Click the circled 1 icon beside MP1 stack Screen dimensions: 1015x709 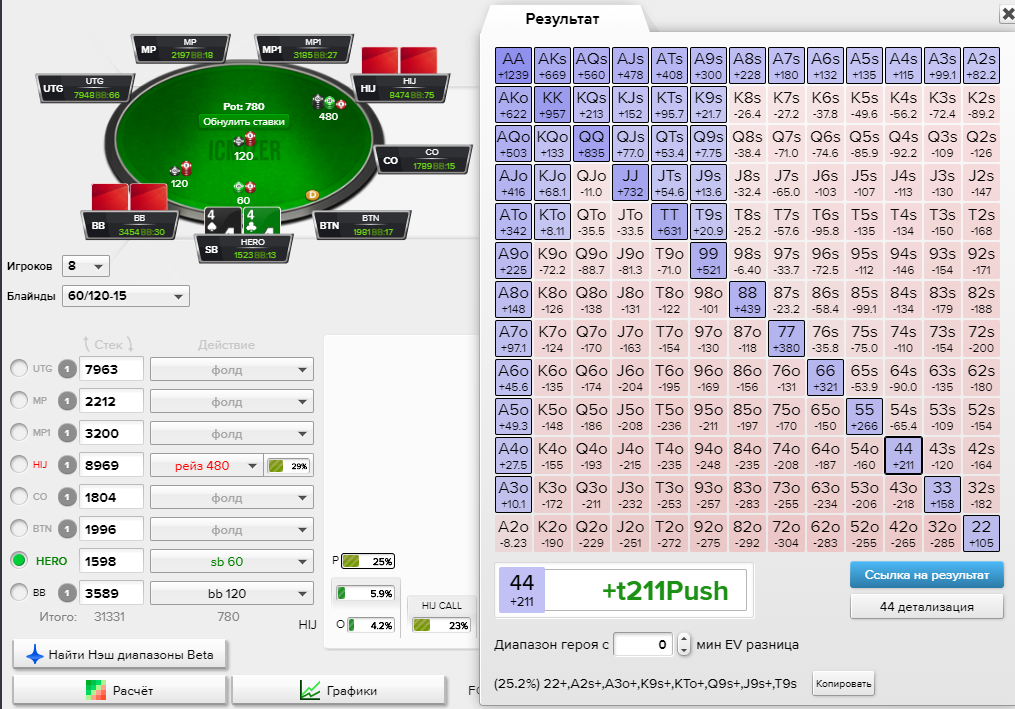pos(67,433)
